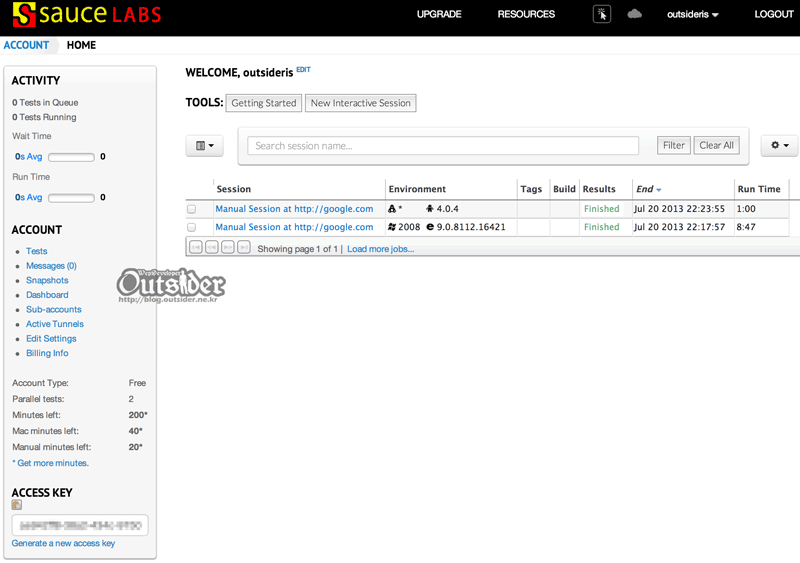Open the Sub-accounts link

point(54,309)
